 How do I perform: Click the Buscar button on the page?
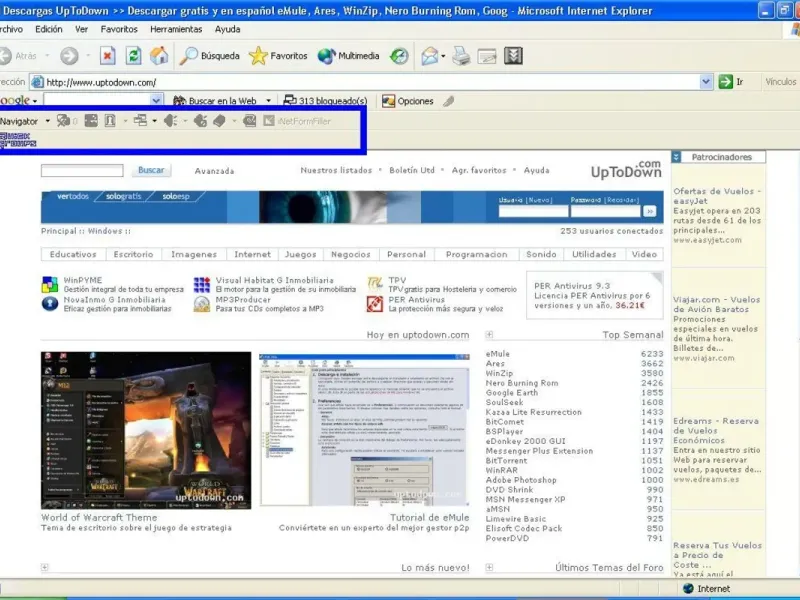[151, 171]
